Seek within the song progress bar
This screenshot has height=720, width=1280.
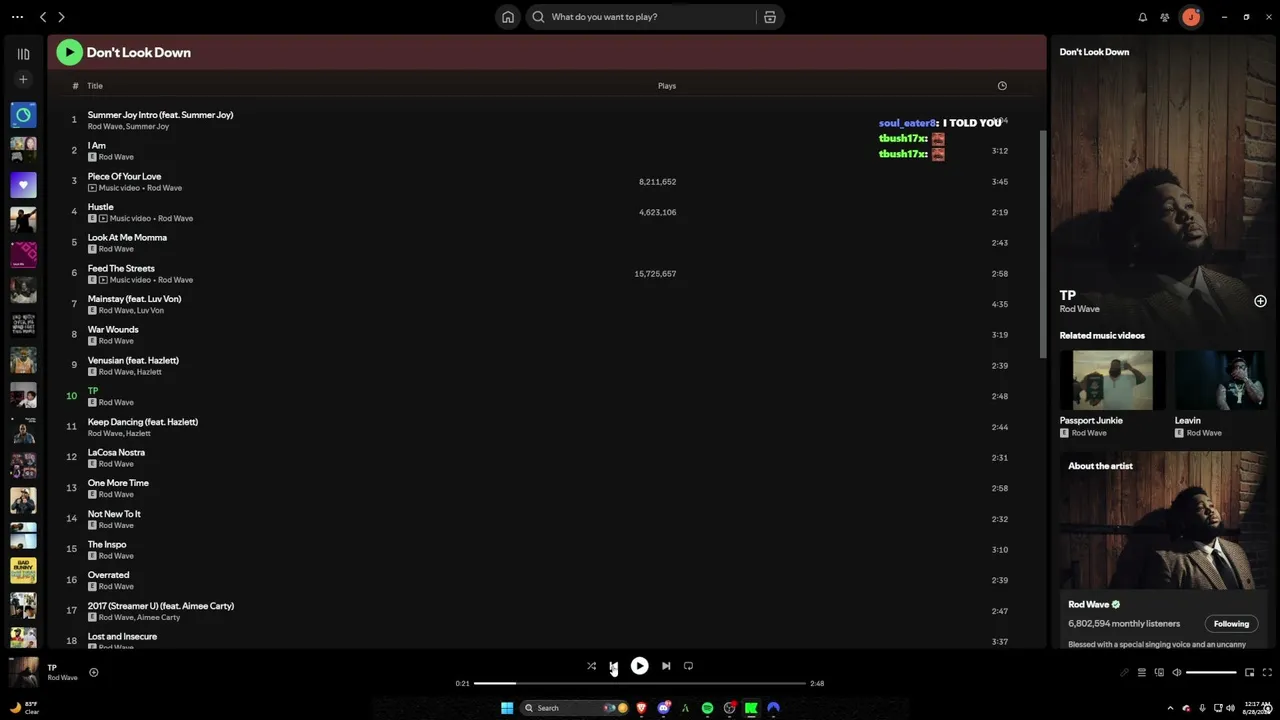coord(640,683)
